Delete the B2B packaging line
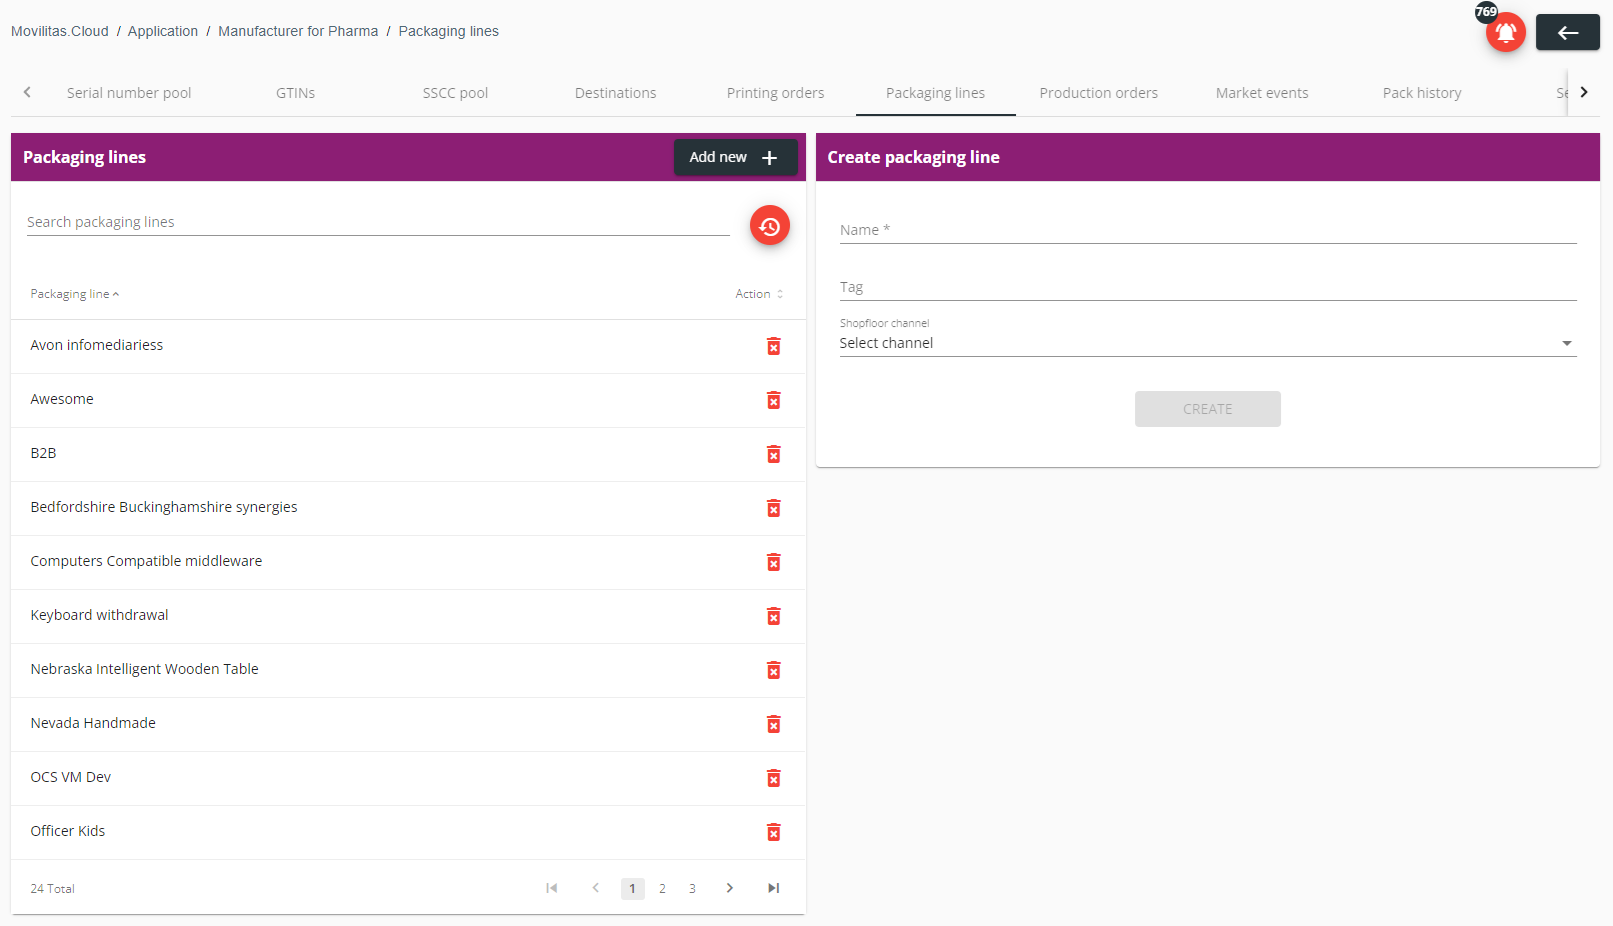Viewport: 1613px width, 926px height. pos(773,454)
